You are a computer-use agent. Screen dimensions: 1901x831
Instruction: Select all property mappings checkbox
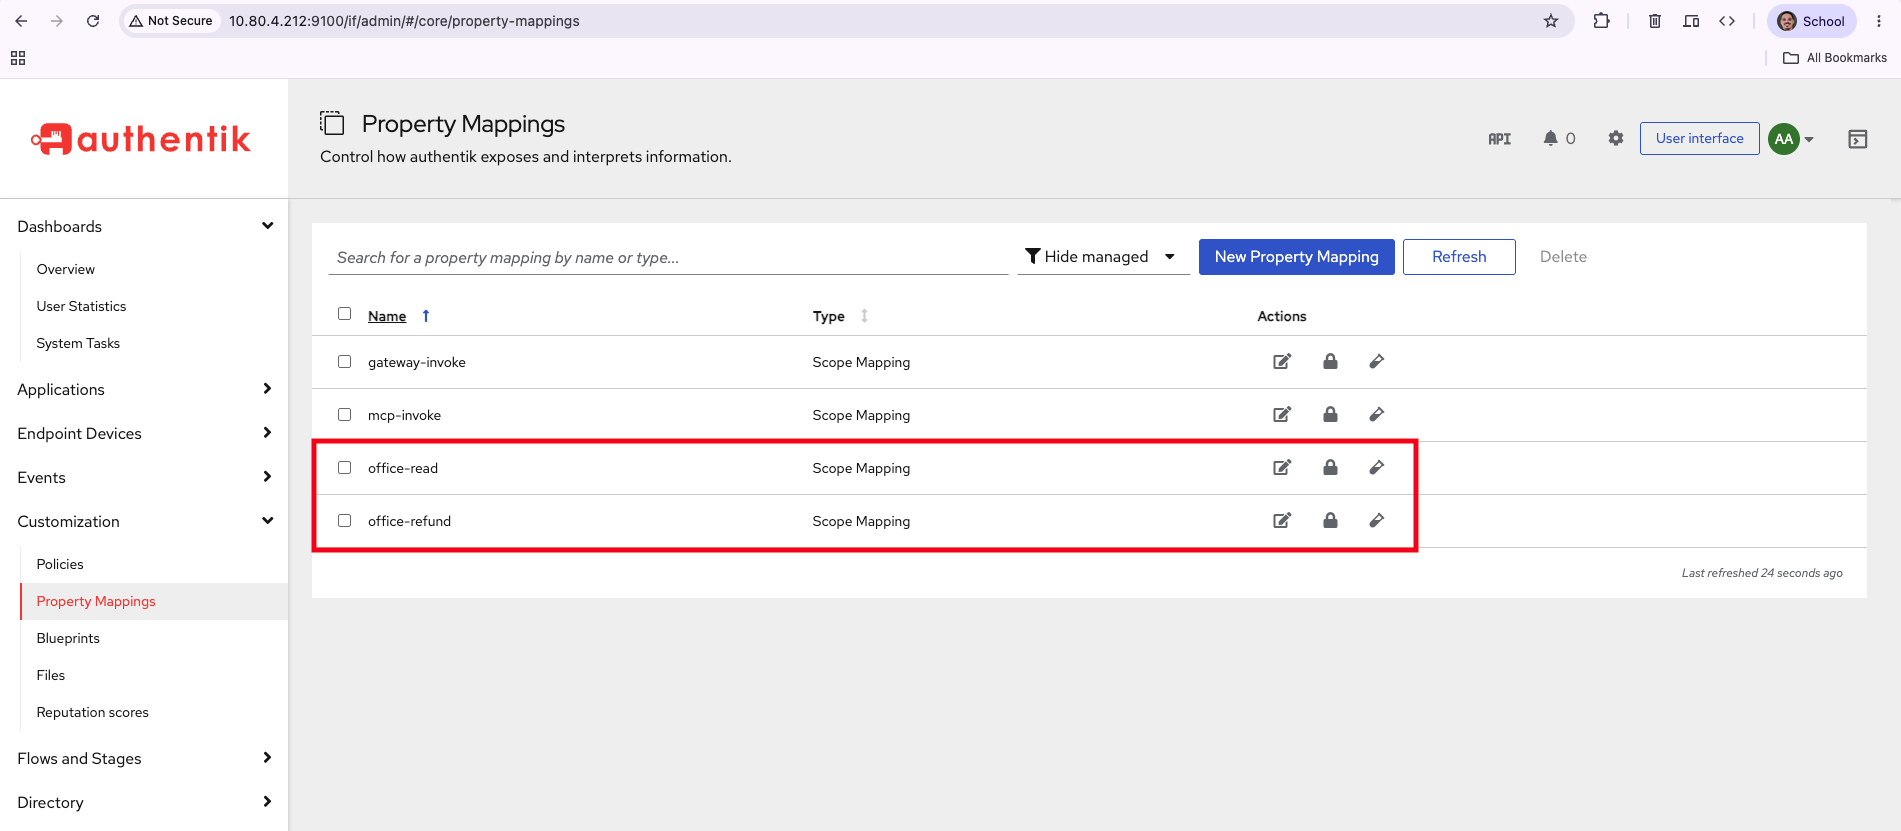pyautogui.click(x=345, y=314)
